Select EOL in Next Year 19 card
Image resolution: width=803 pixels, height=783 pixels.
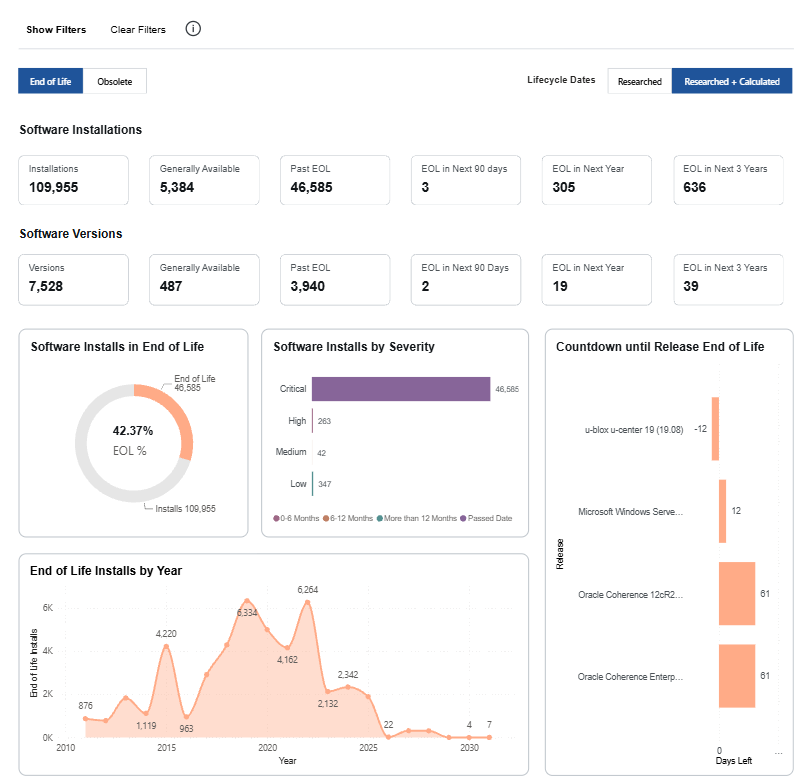point(597,280)
